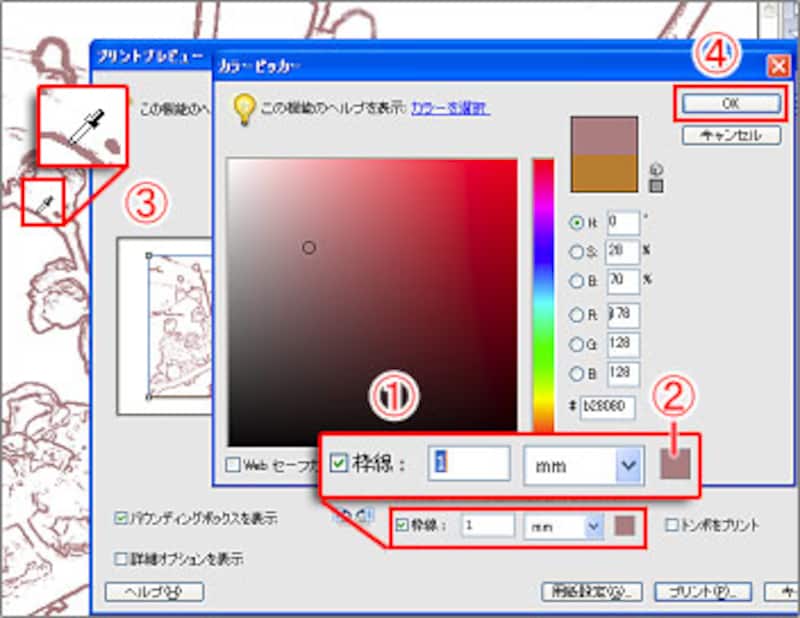This screenshot has width=800, height=618.
Task: Click キャンセル in the Color Picker dialog
Action: (x=731, y=136)
